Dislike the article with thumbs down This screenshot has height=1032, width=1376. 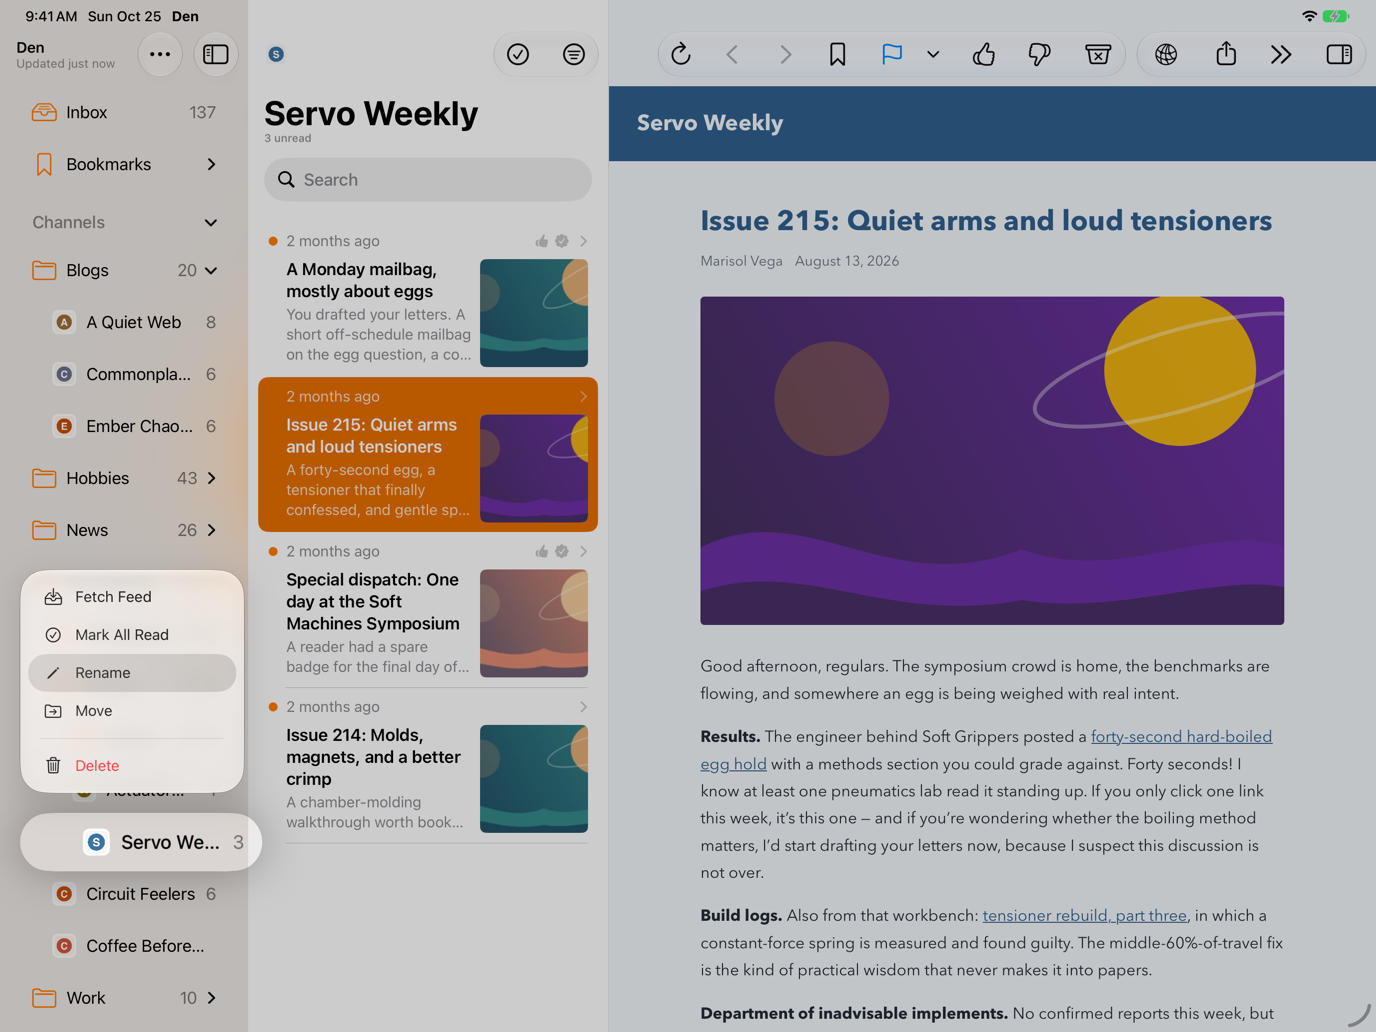[1040, 54]
